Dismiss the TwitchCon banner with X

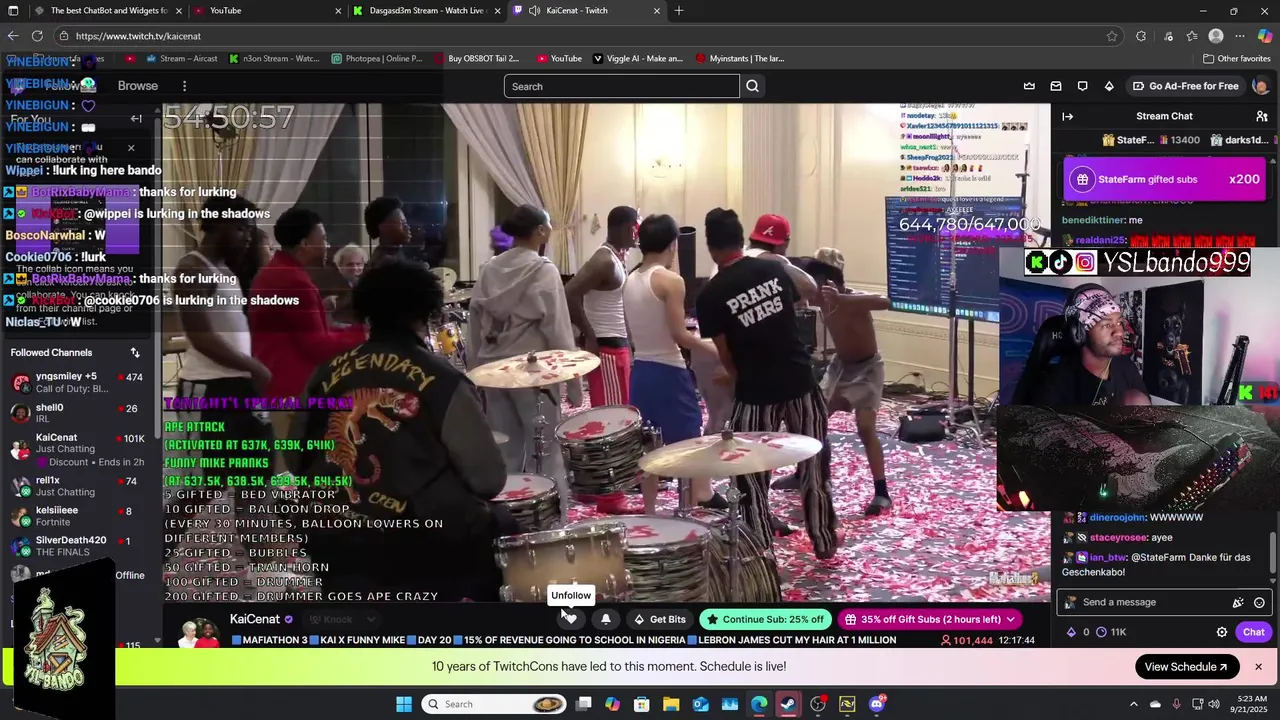[x=1258, y=667]
